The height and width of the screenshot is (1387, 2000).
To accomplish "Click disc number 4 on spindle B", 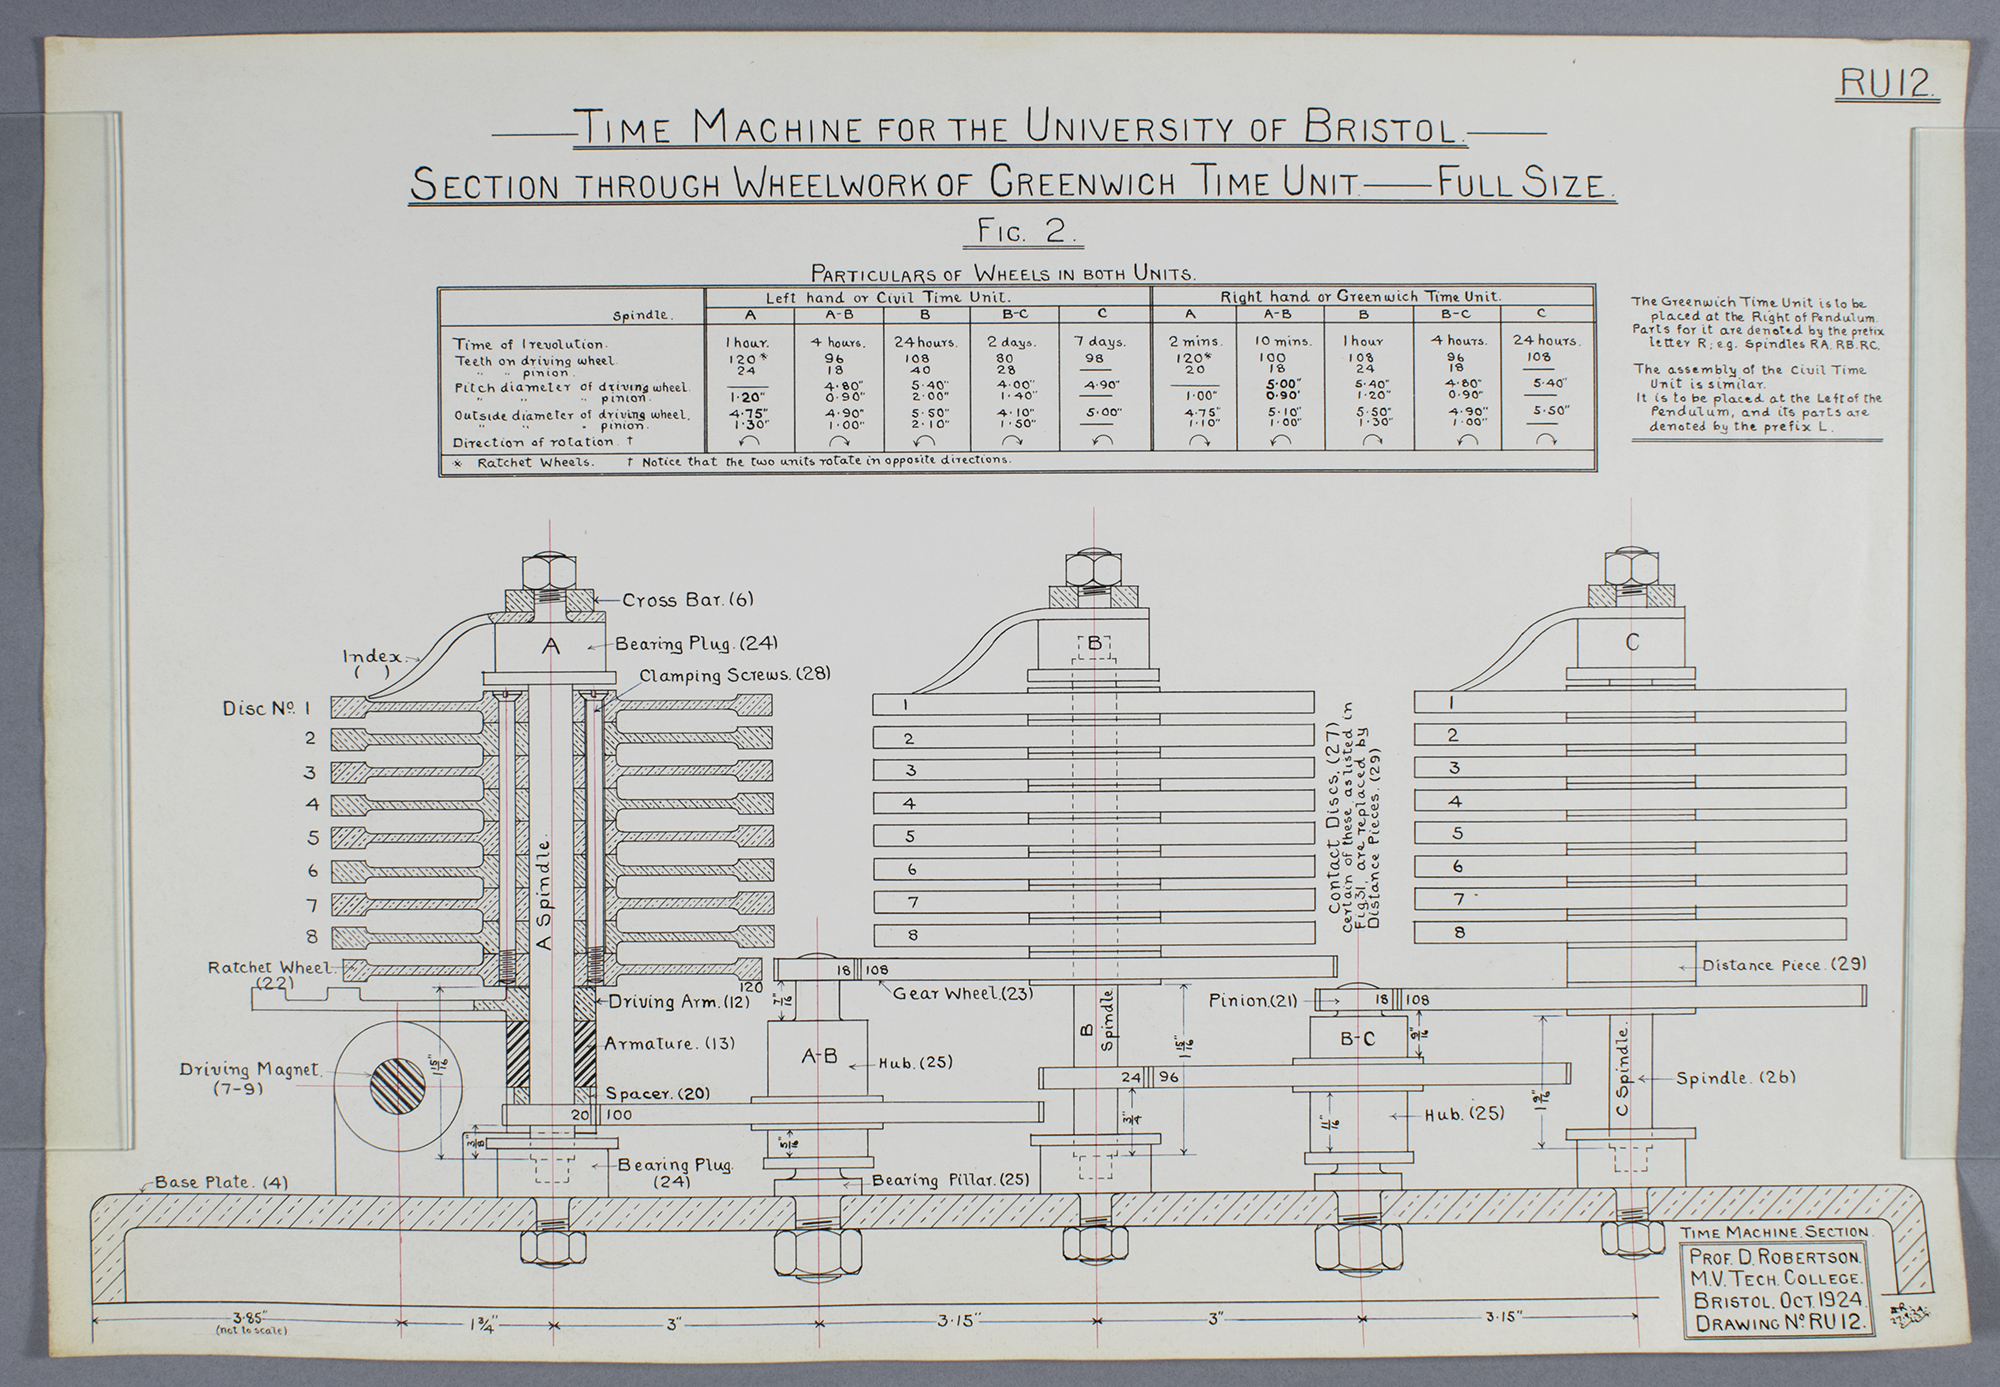I will (x=1093, y=803).
